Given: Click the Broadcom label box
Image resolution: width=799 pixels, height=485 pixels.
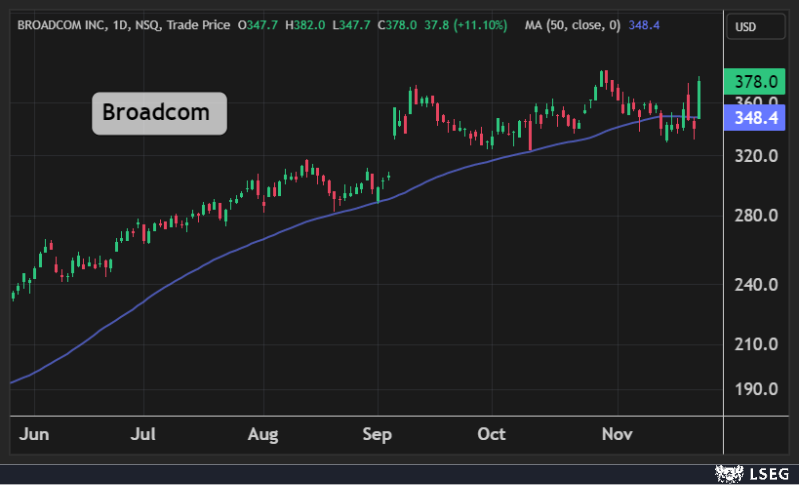Looking at the screenshot, I should pyautogui.click(x=160, y=113).
